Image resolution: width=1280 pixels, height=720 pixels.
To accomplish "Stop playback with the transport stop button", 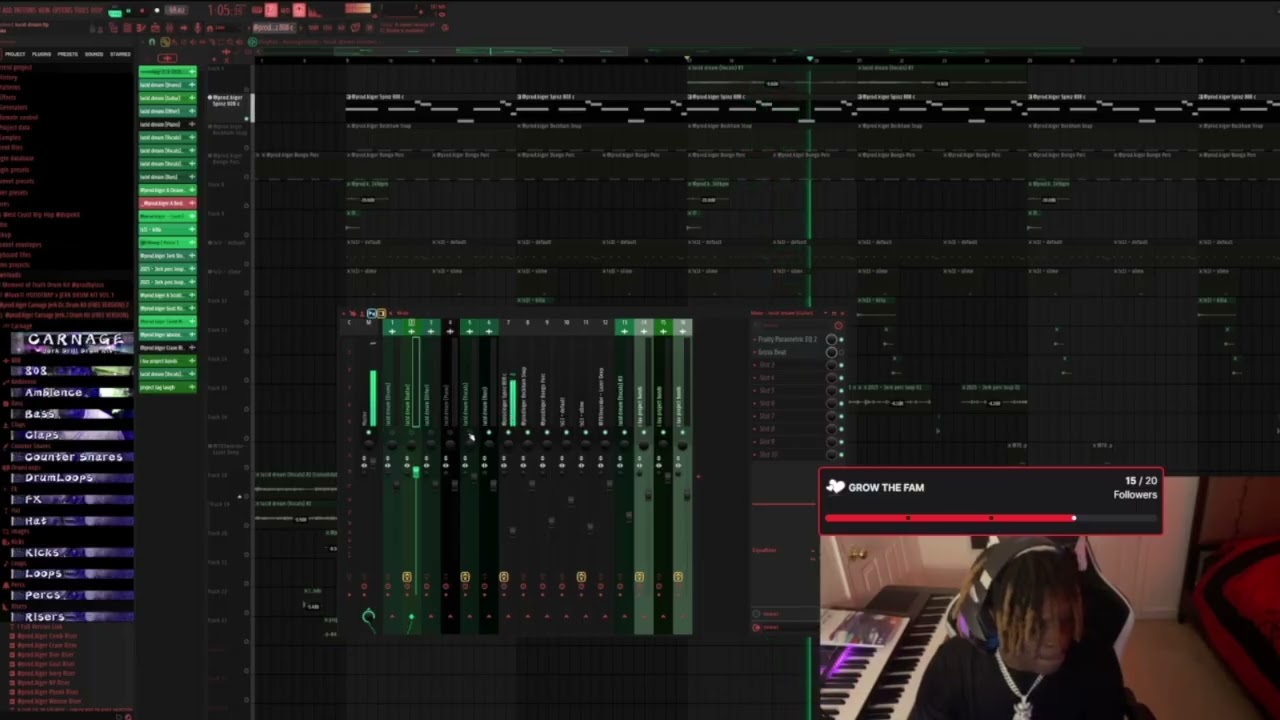I will click(x=143, y=11).
